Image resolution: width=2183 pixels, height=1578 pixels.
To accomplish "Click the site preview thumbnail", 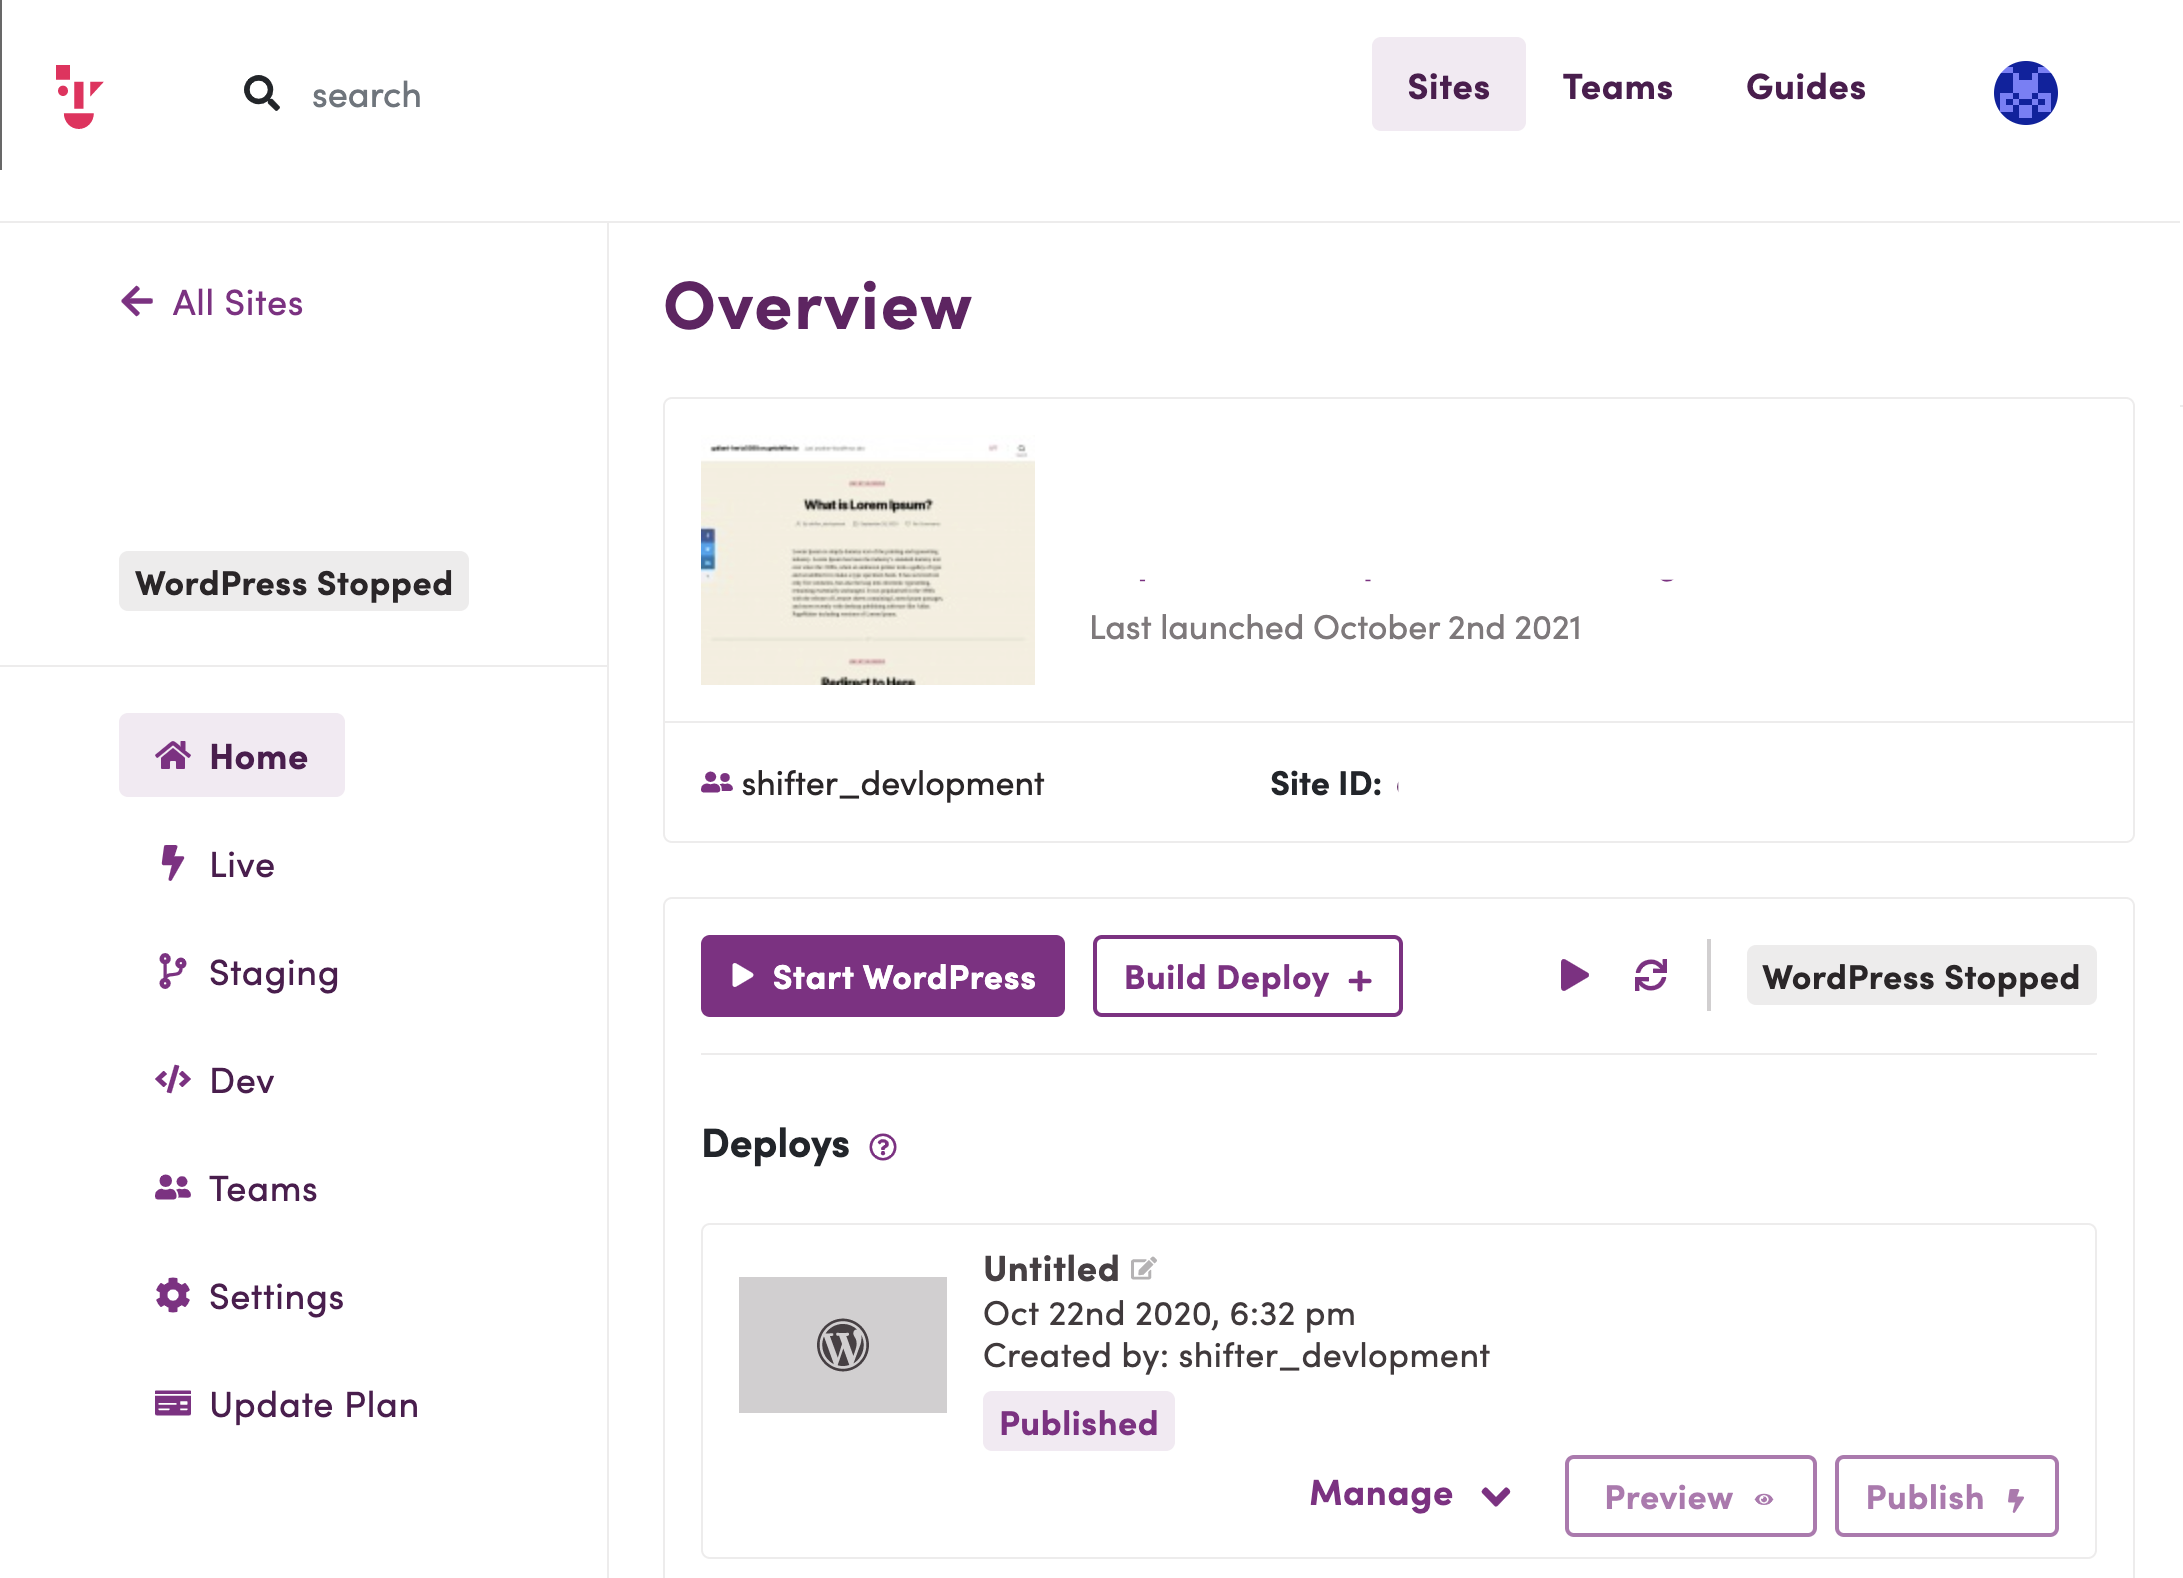I will (868, 561).
